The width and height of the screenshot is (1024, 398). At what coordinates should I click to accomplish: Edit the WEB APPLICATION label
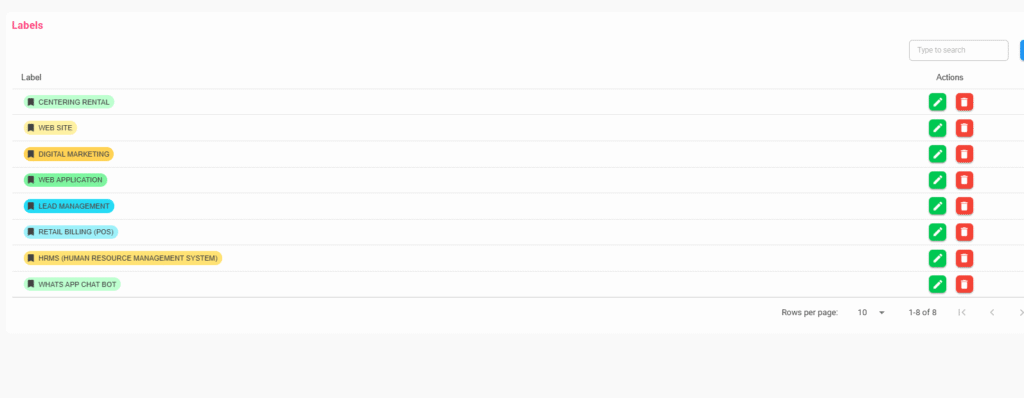point(937,180)
